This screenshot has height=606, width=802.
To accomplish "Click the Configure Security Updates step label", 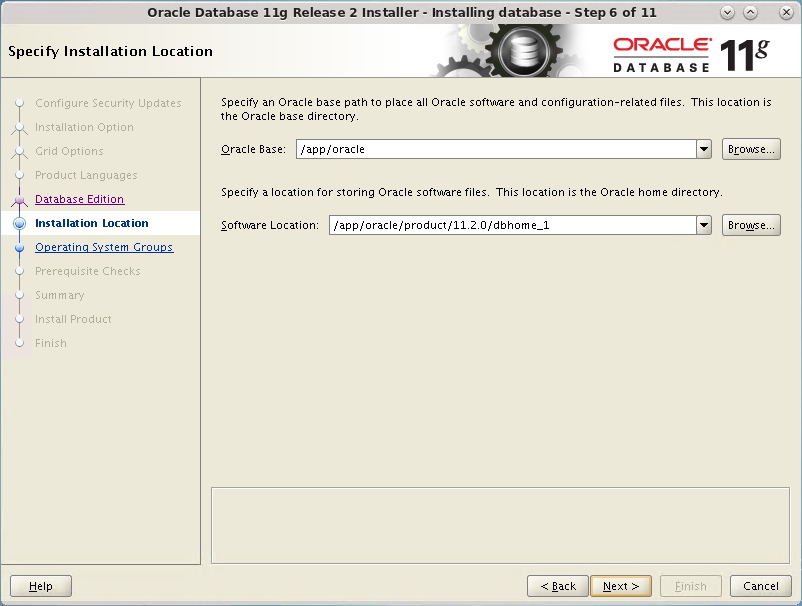I will pos(108,103).
